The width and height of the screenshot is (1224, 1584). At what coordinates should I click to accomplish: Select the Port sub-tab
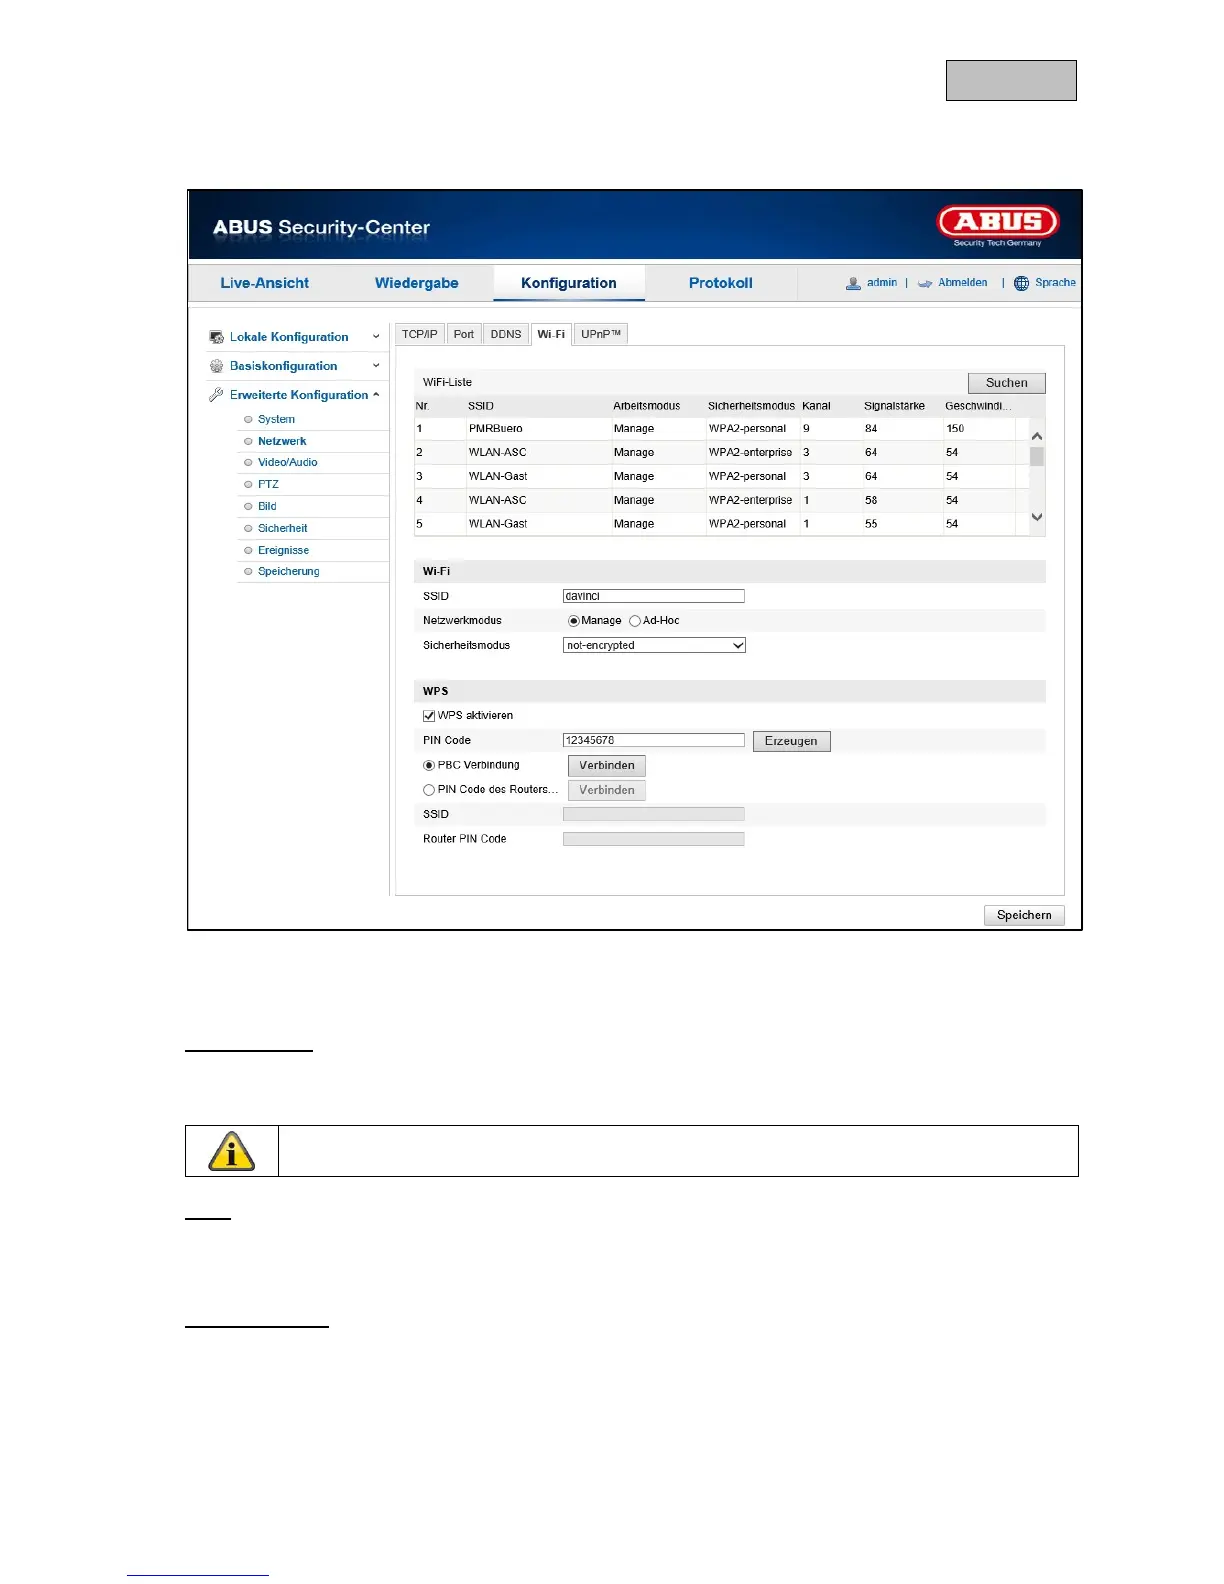pos(464,334)
